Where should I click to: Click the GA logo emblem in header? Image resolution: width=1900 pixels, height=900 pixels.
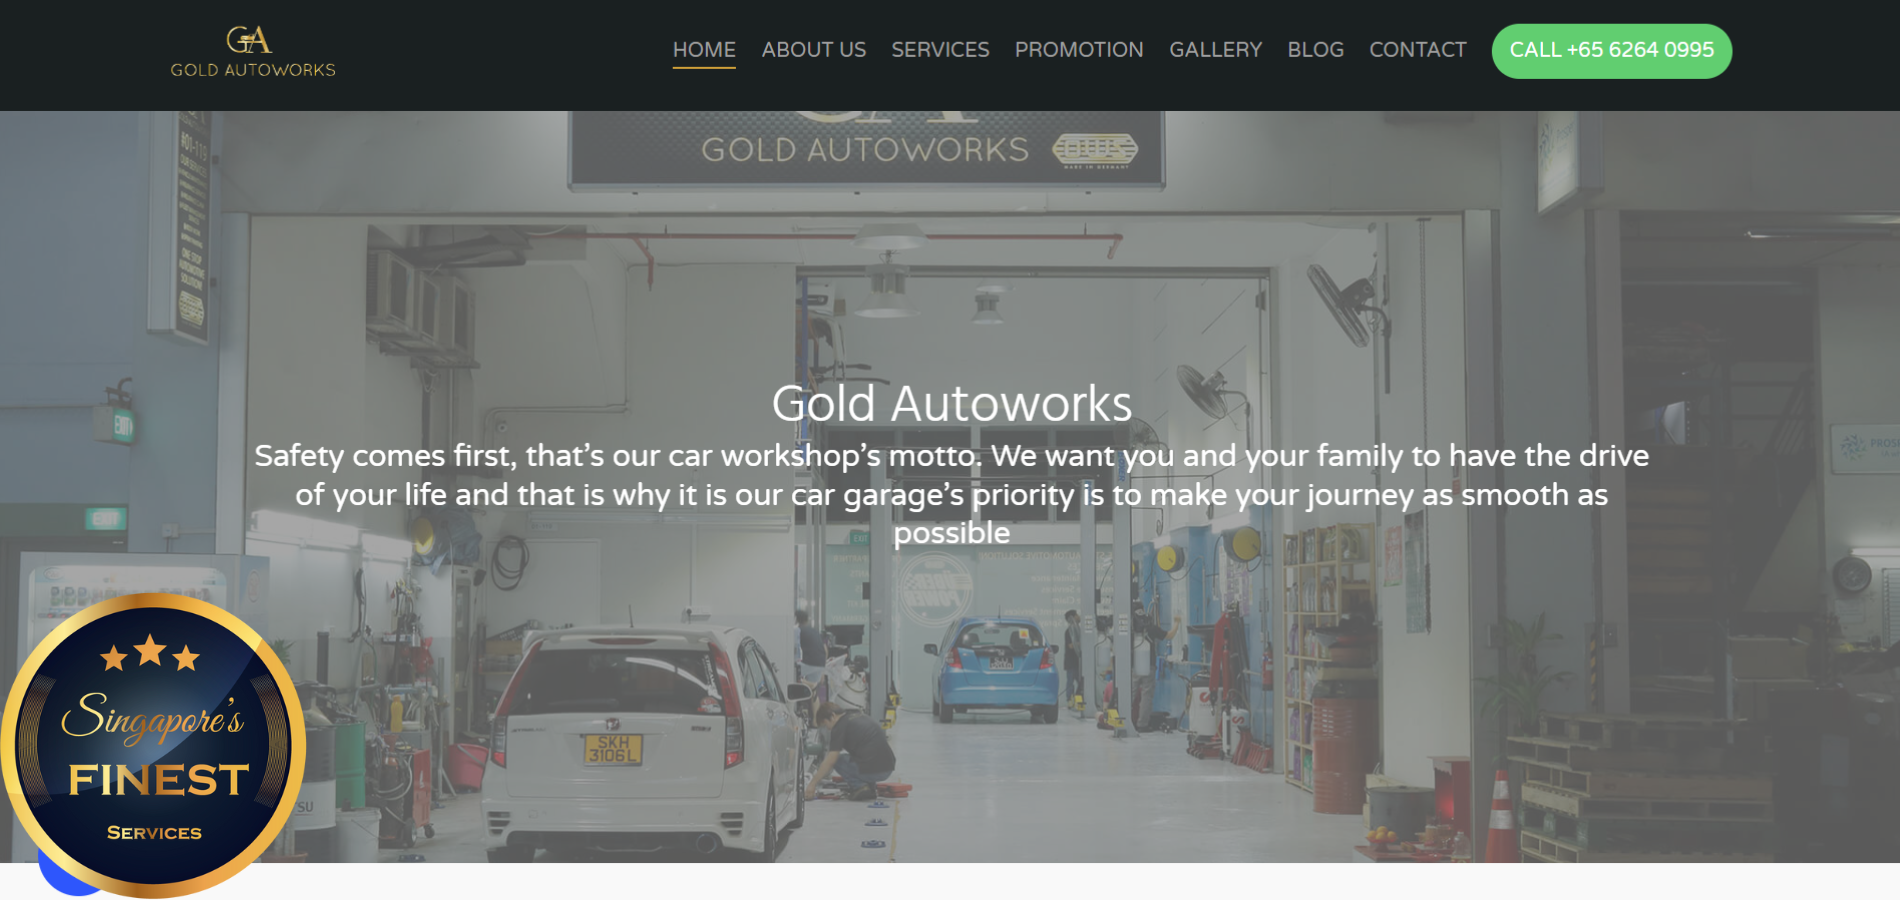point(249,40)
